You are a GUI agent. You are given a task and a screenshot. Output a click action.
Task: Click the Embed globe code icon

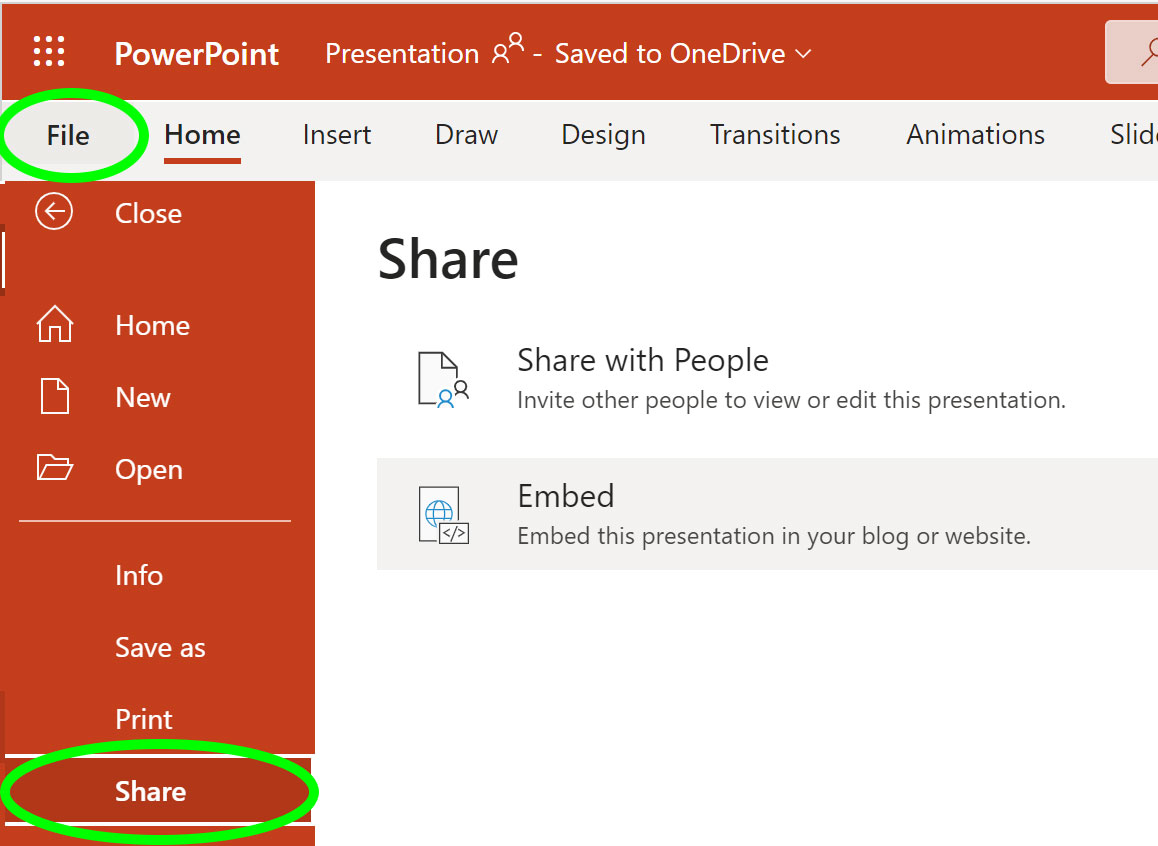(x=443, y=515)
